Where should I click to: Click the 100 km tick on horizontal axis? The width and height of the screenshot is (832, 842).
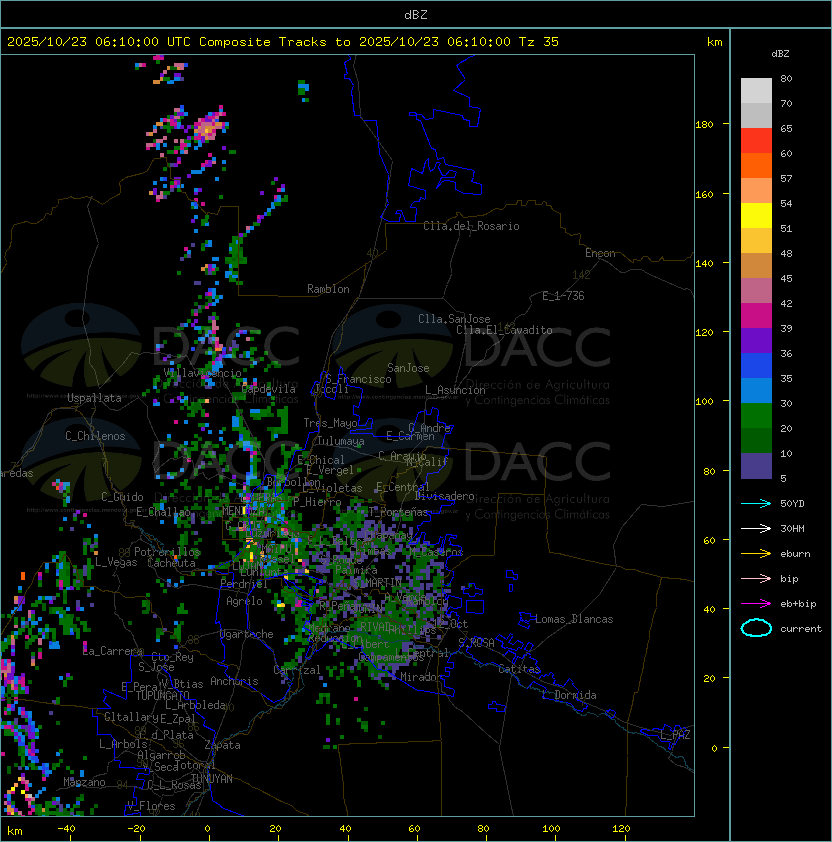[551, 829]
